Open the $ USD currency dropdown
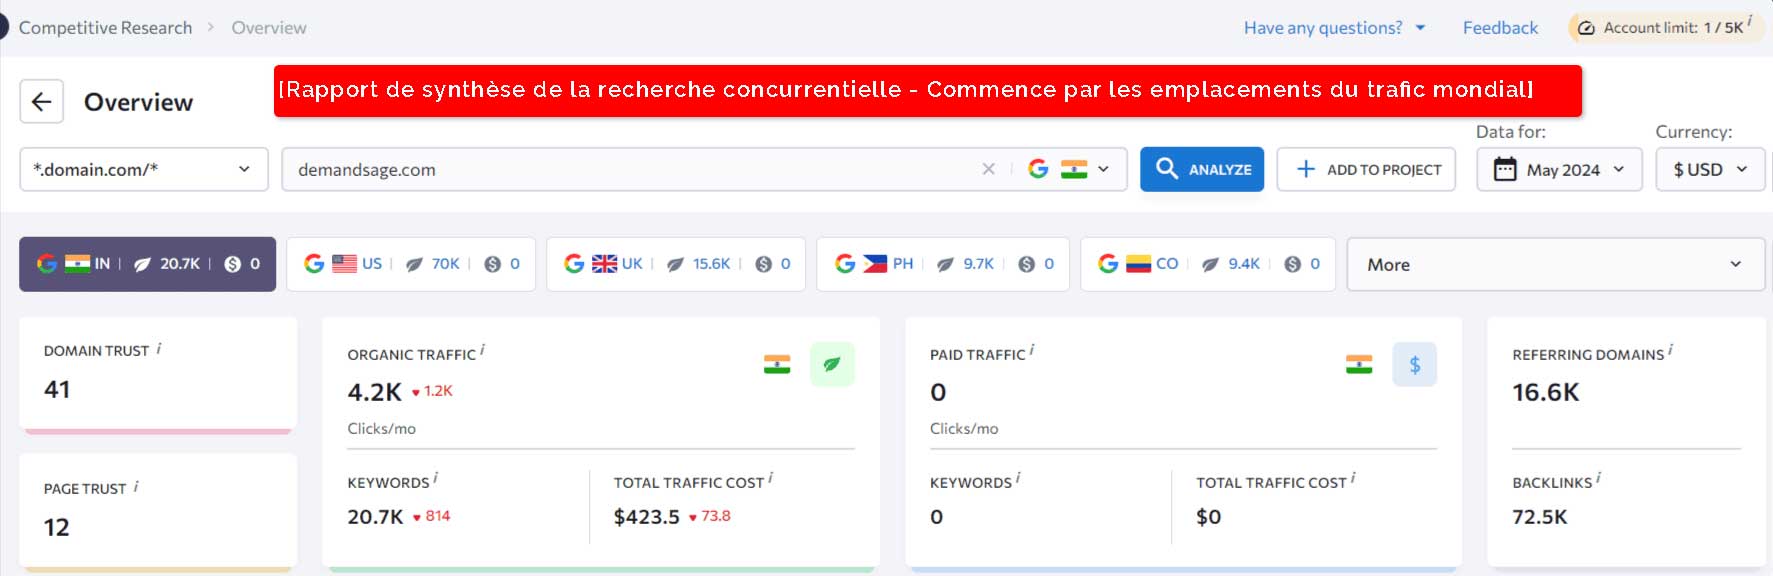The height and width of the screenshot is (576, 1773). 1710,169
